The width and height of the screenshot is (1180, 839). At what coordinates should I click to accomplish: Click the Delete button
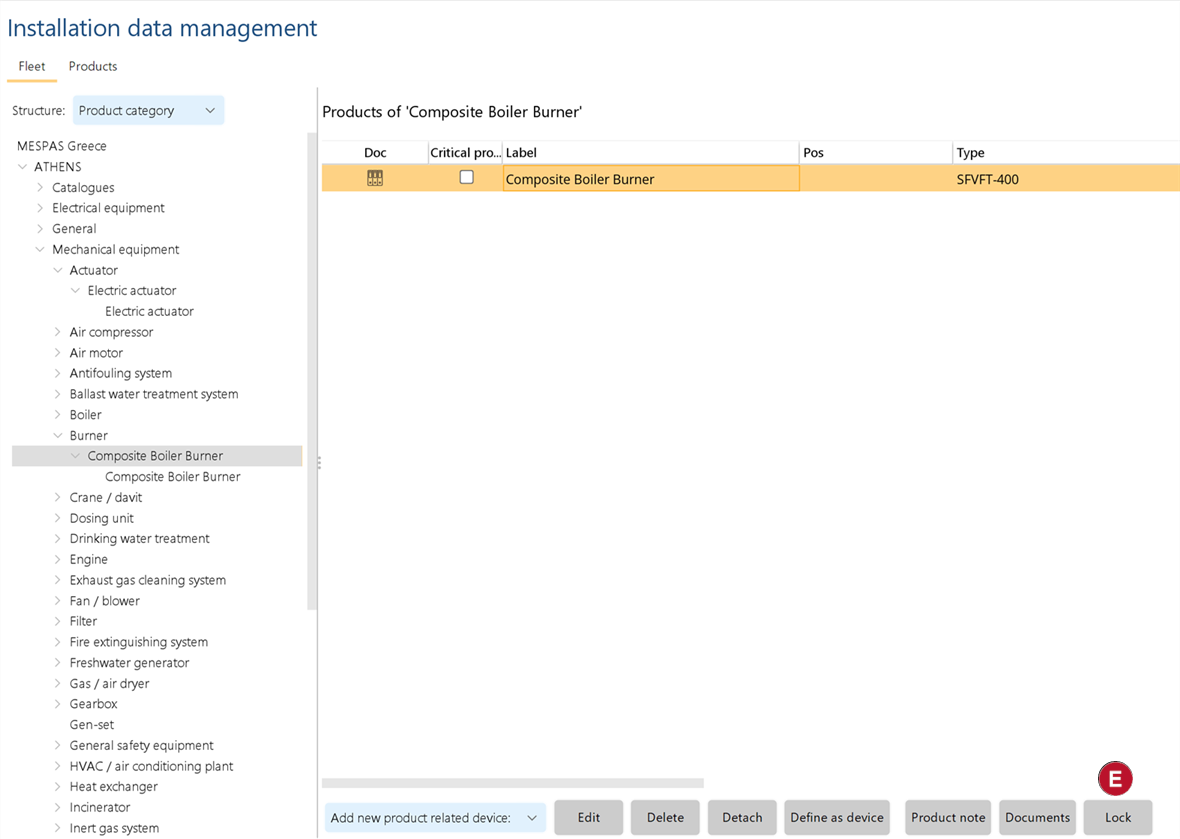665,818
